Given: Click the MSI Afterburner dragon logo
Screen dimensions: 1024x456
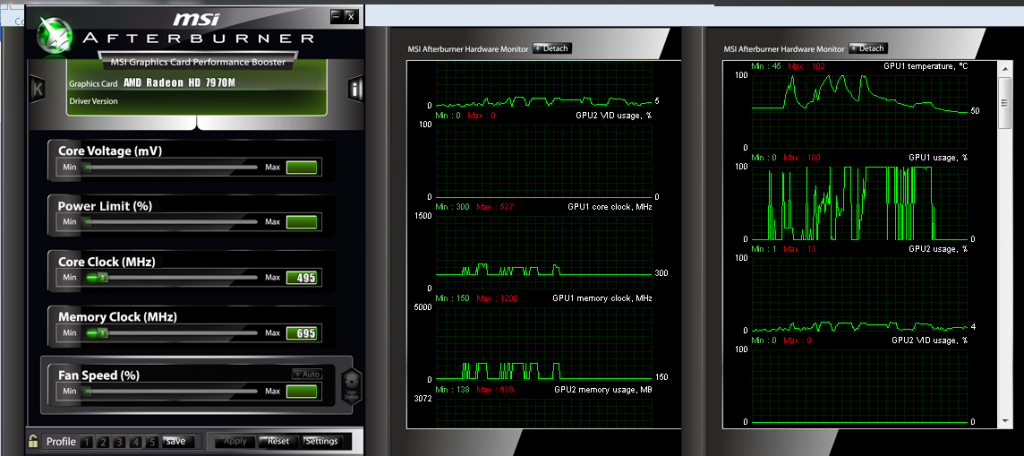Looking at the screenshot, I should coord(56,34).
